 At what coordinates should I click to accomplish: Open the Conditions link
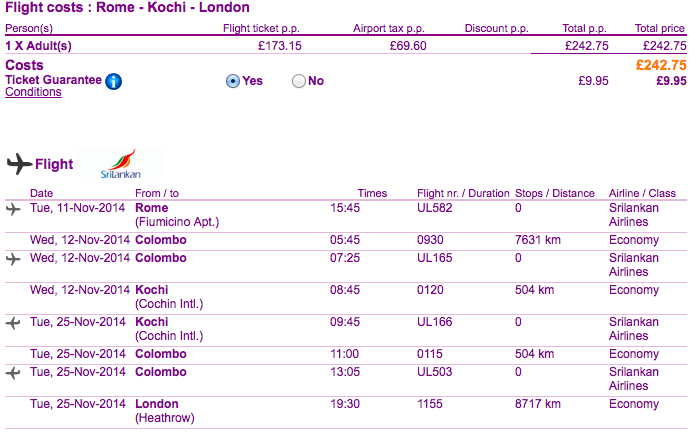33,92
